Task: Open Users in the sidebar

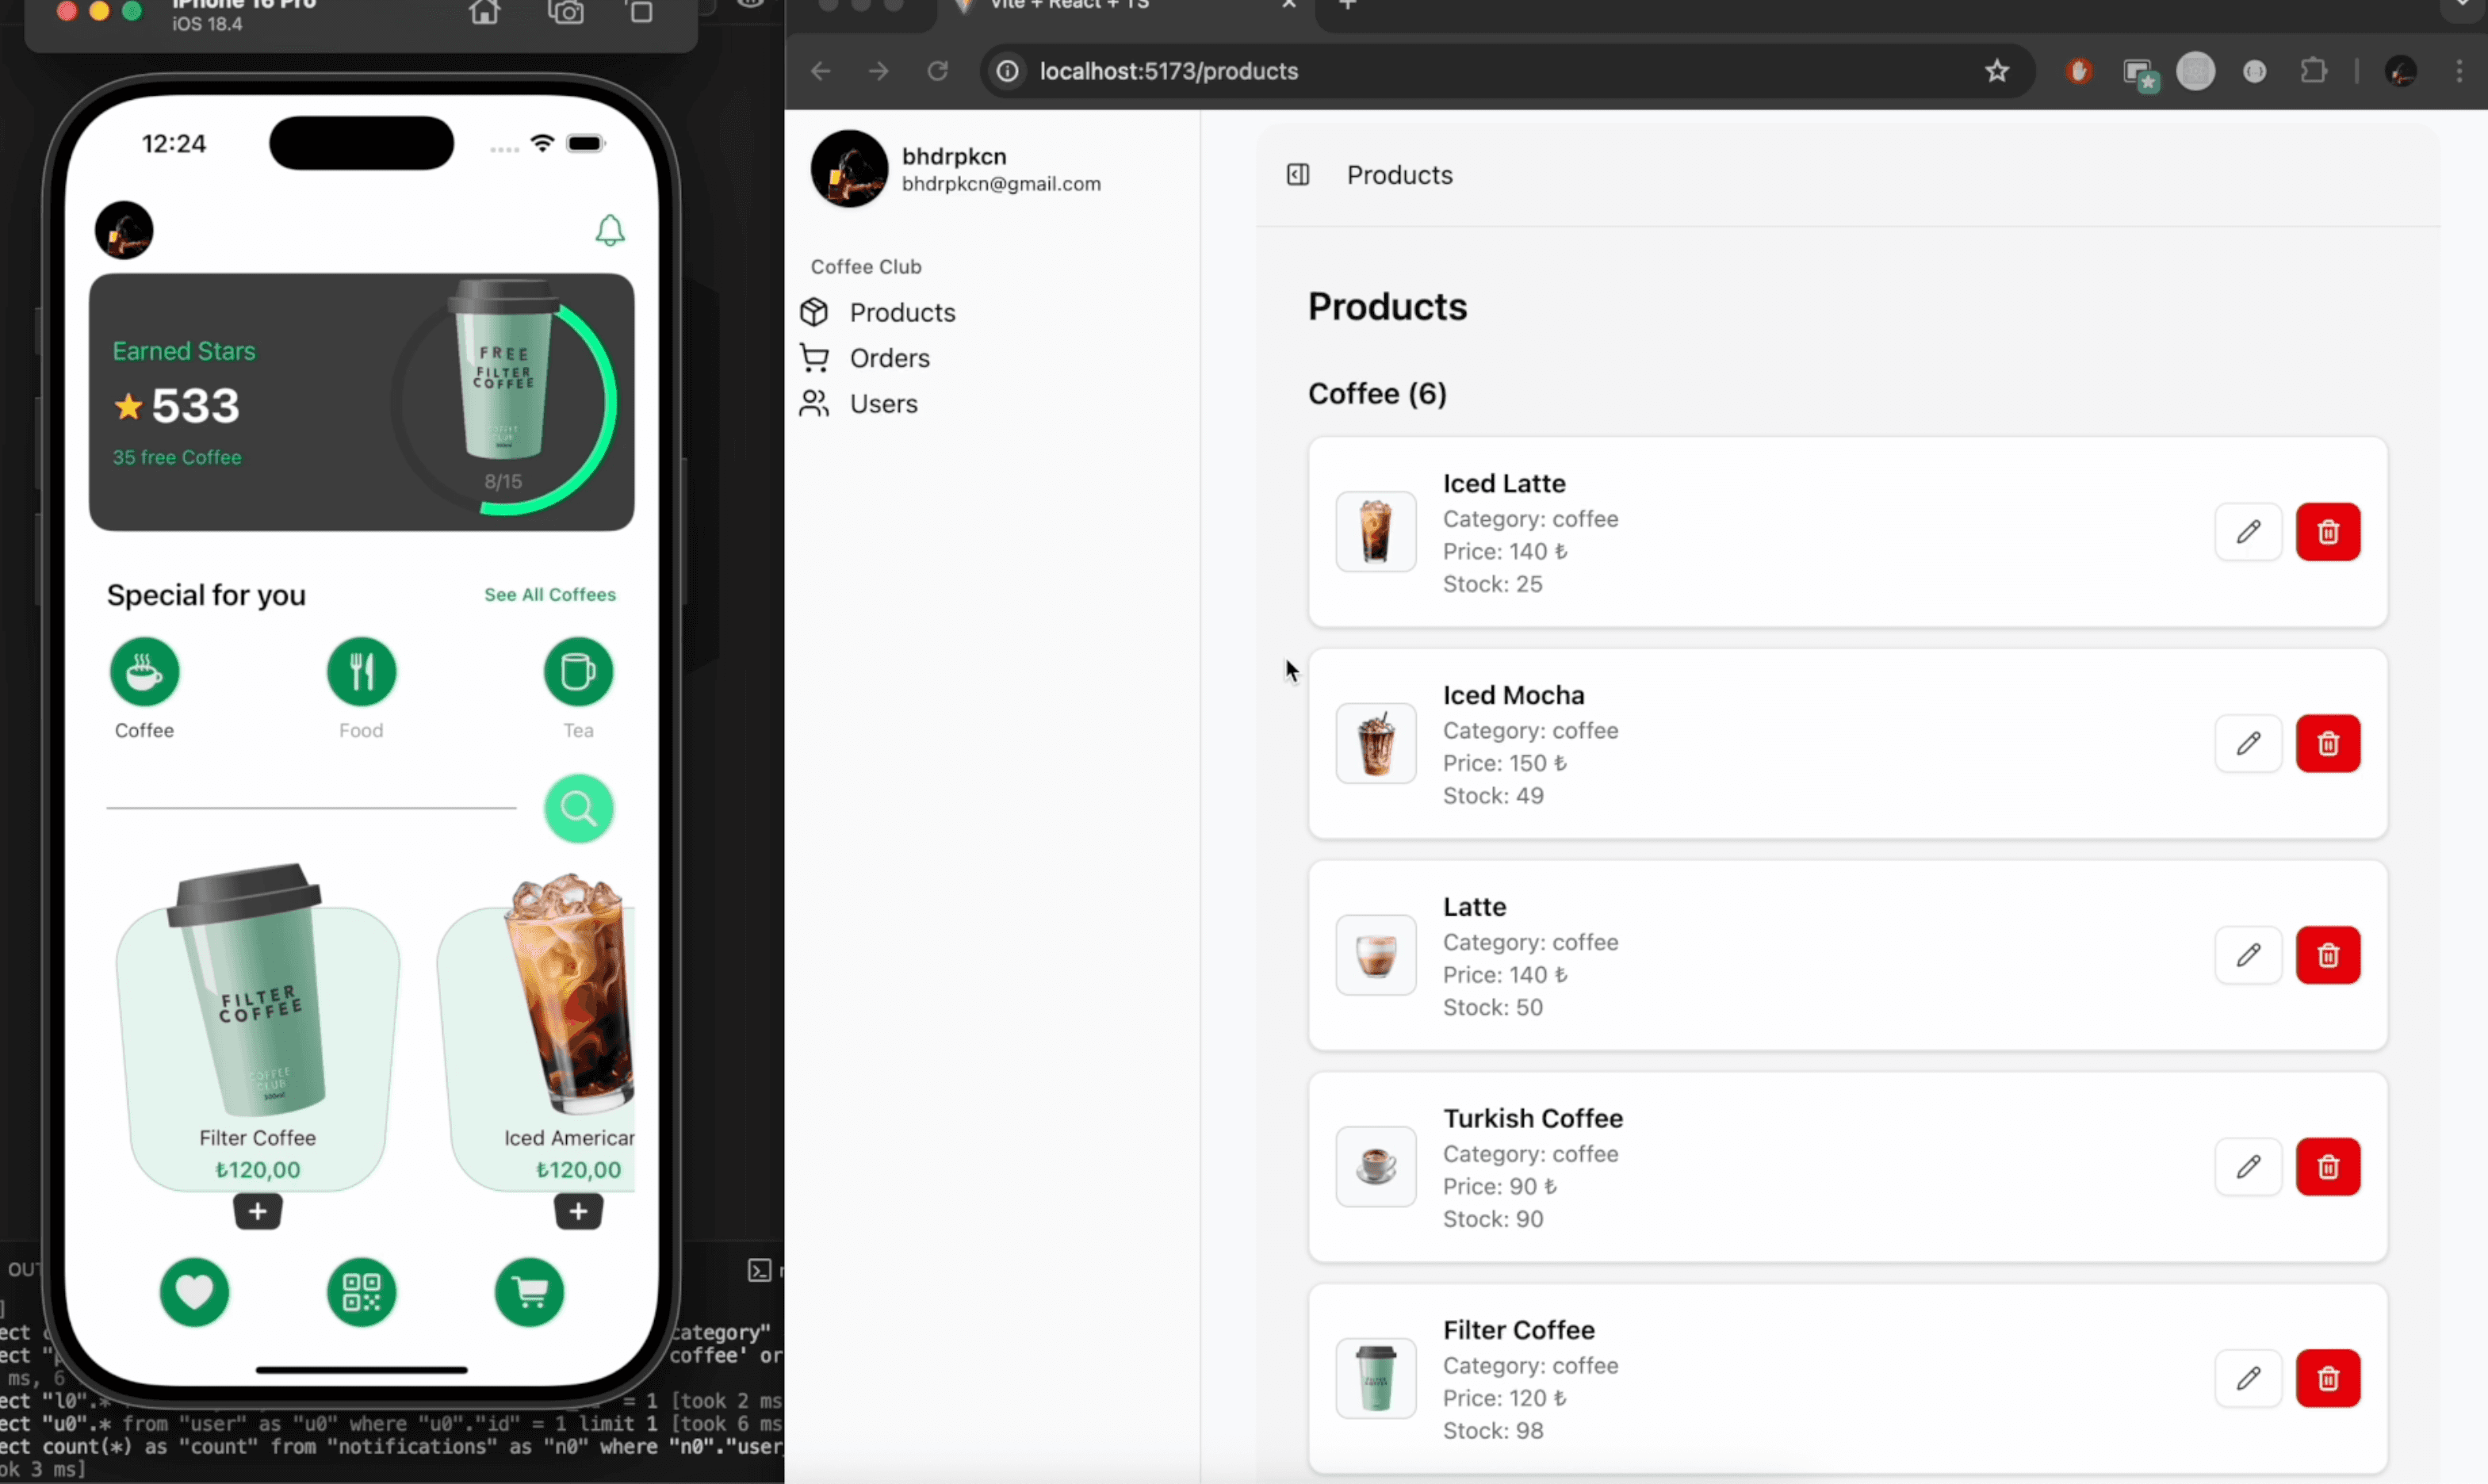Action: tap(882, 404)
